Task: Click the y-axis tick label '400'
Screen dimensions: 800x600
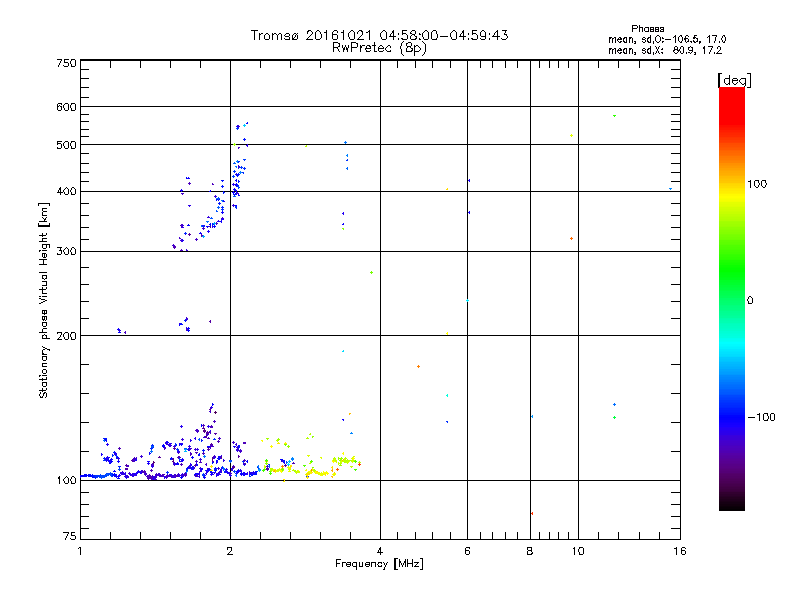Action: (x=66, y=191)
